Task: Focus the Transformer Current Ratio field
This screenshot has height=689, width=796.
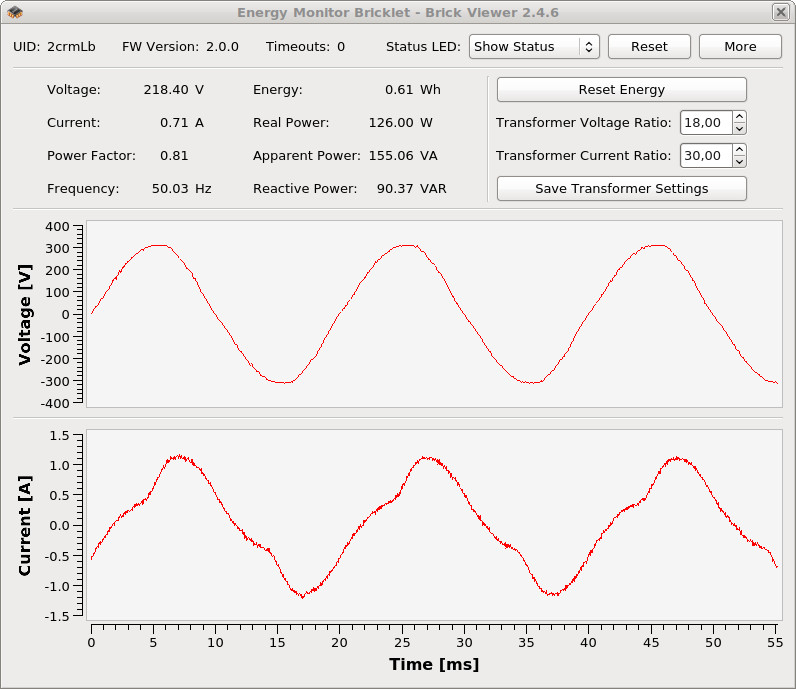Action: tap(705, 156)
